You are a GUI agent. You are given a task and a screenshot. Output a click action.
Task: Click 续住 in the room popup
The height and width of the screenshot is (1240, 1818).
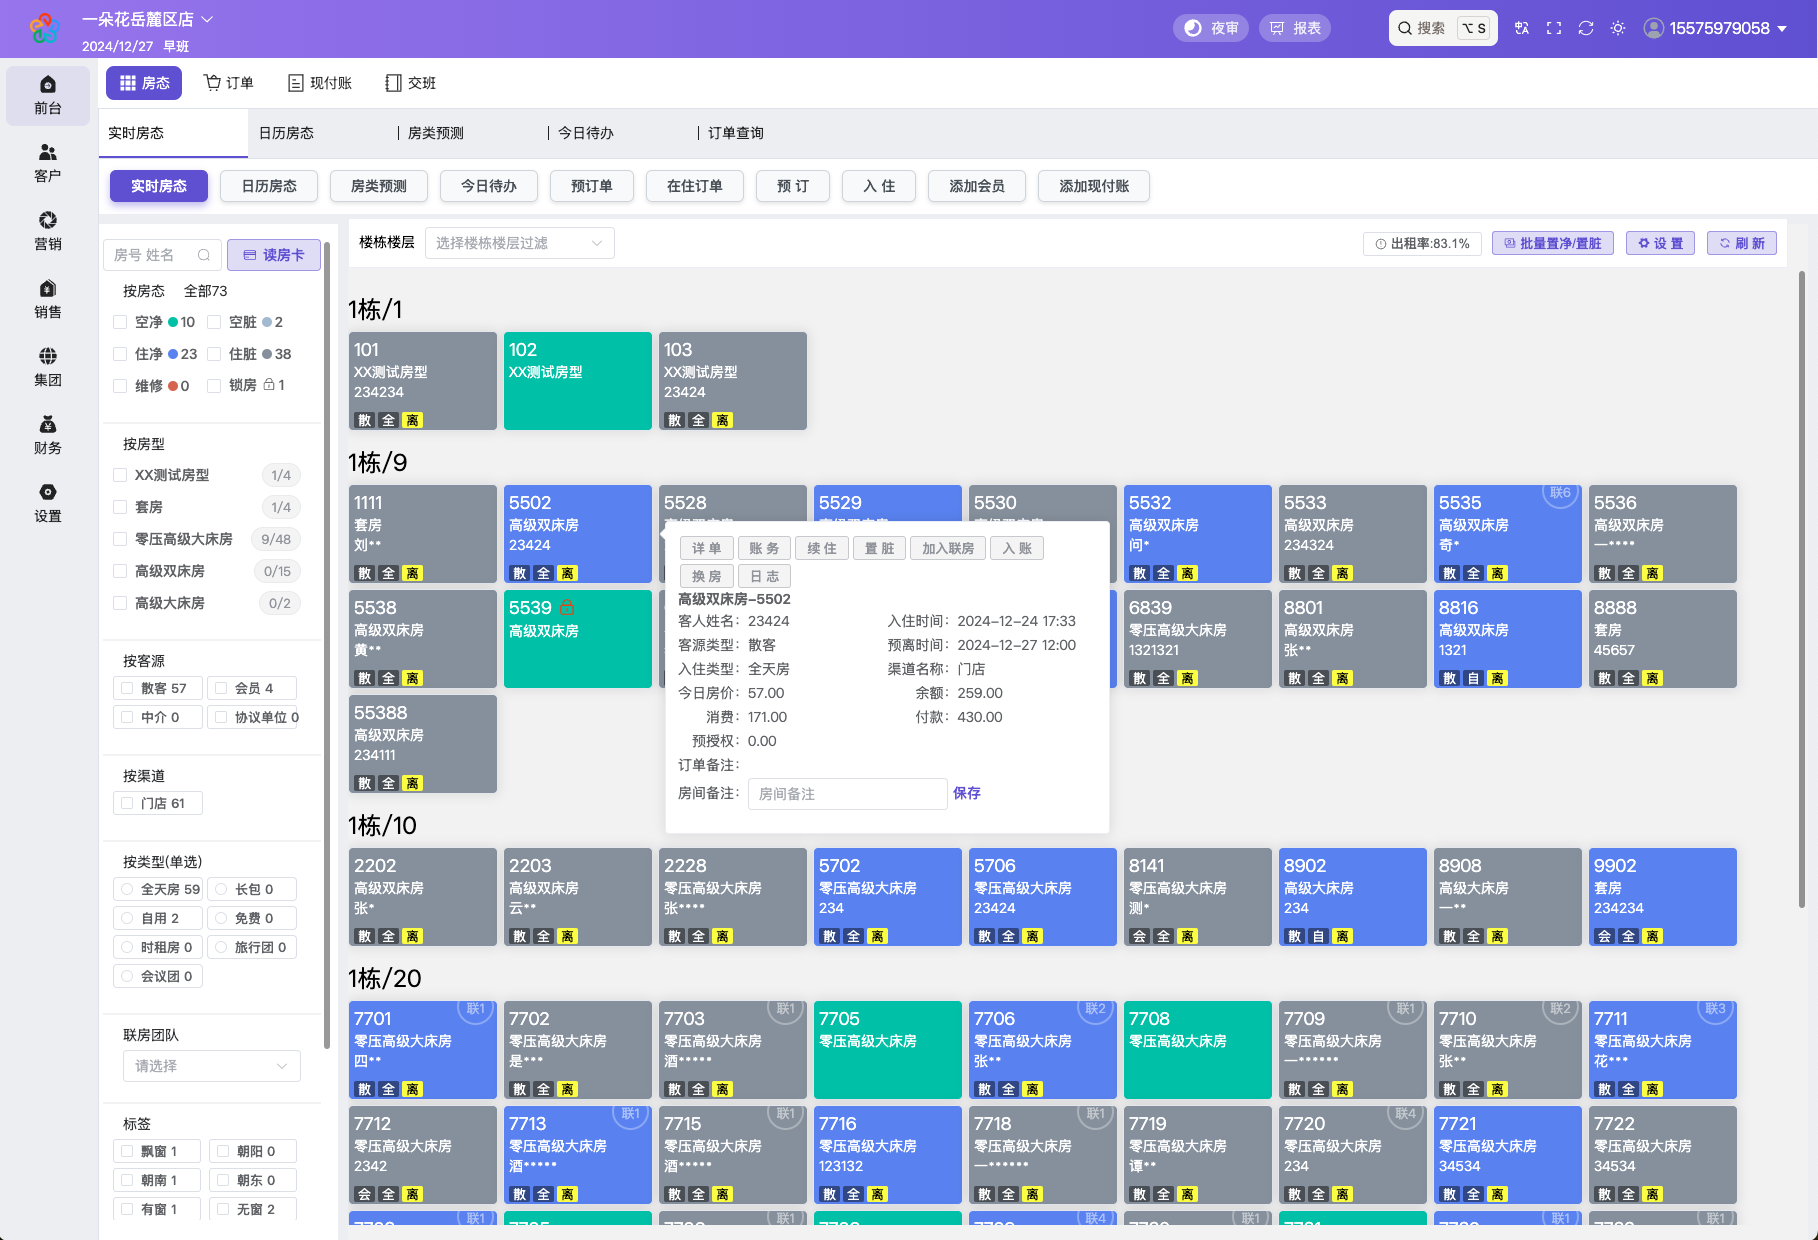[x=822, y=548]
